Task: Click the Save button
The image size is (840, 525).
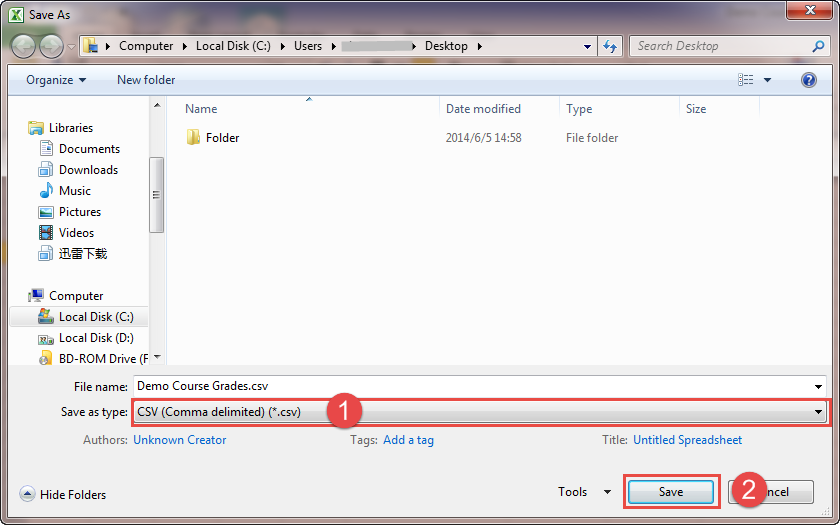Action: tap(671, 492)
